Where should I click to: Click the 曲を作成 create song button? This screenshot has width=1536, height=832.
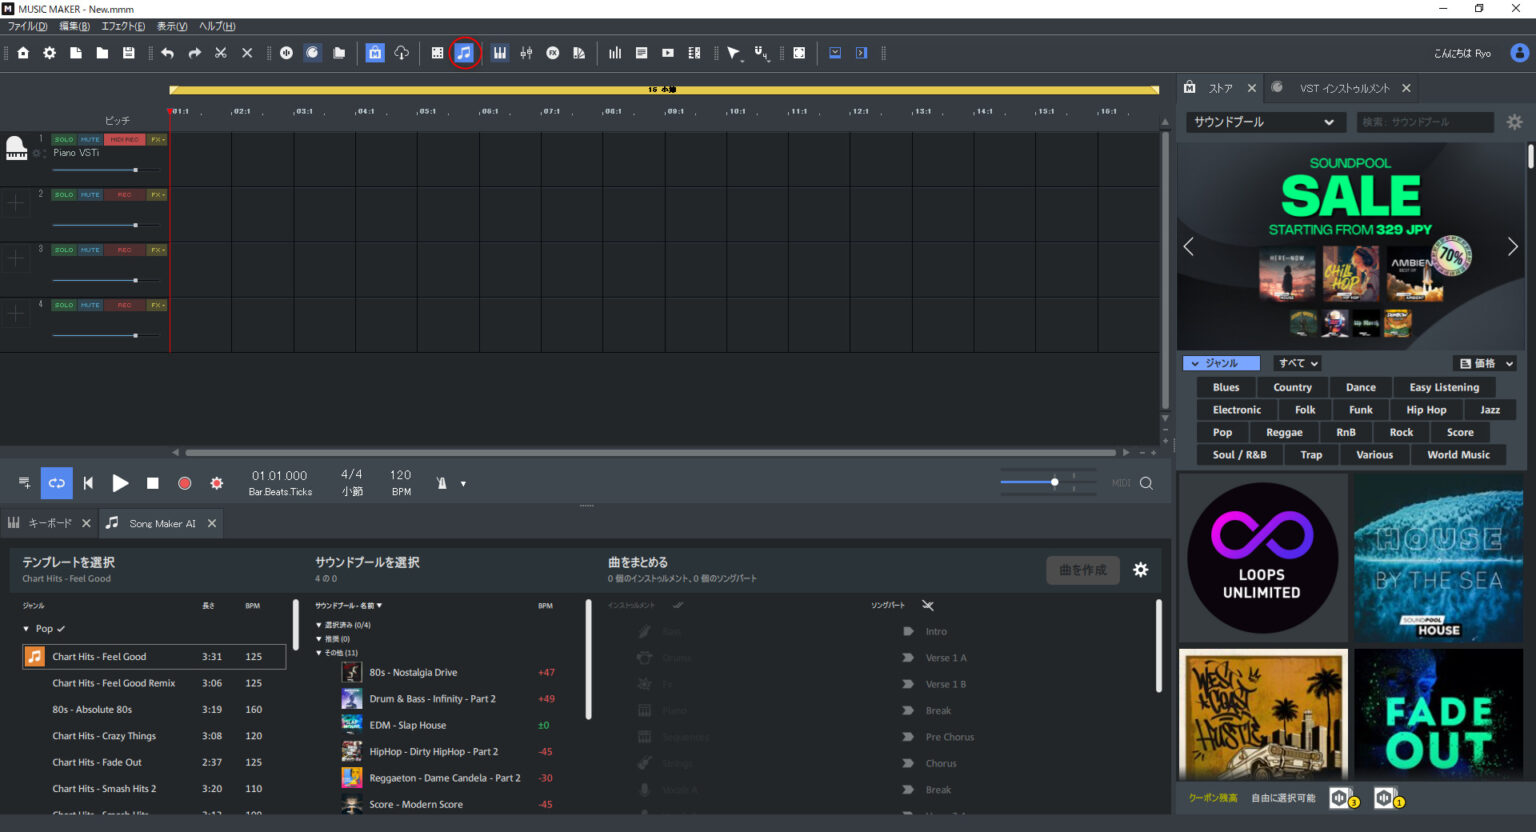tap(1082, 570)
